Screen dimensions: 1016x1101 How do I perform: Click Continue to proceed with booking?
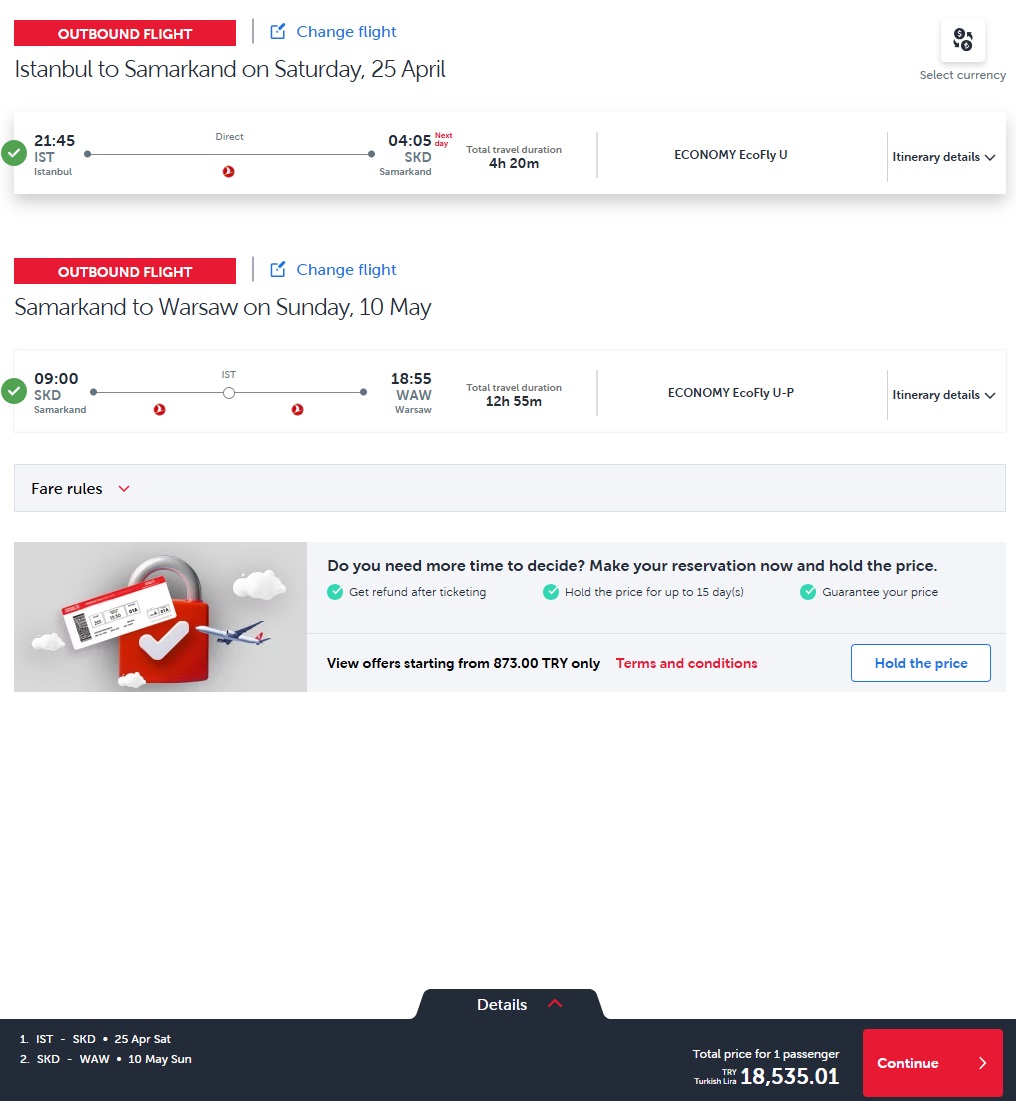[x=932, y=1063]
